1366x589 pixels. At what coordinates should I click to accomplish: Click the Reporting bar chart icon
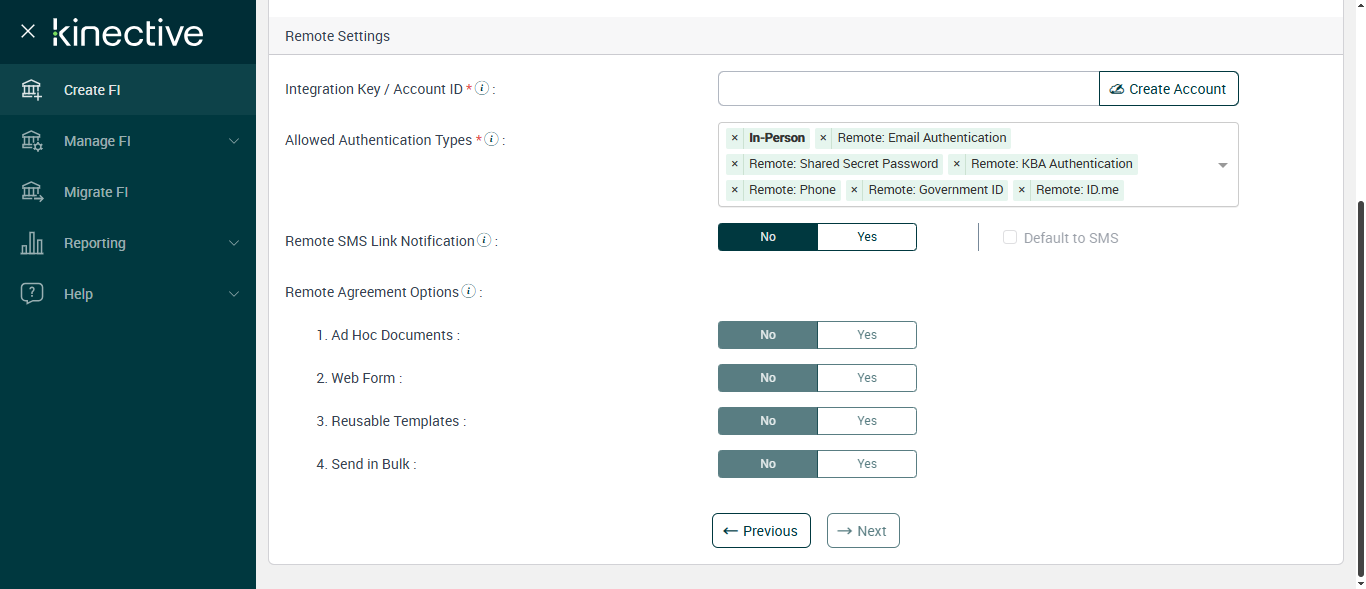[x=32, y=243]
